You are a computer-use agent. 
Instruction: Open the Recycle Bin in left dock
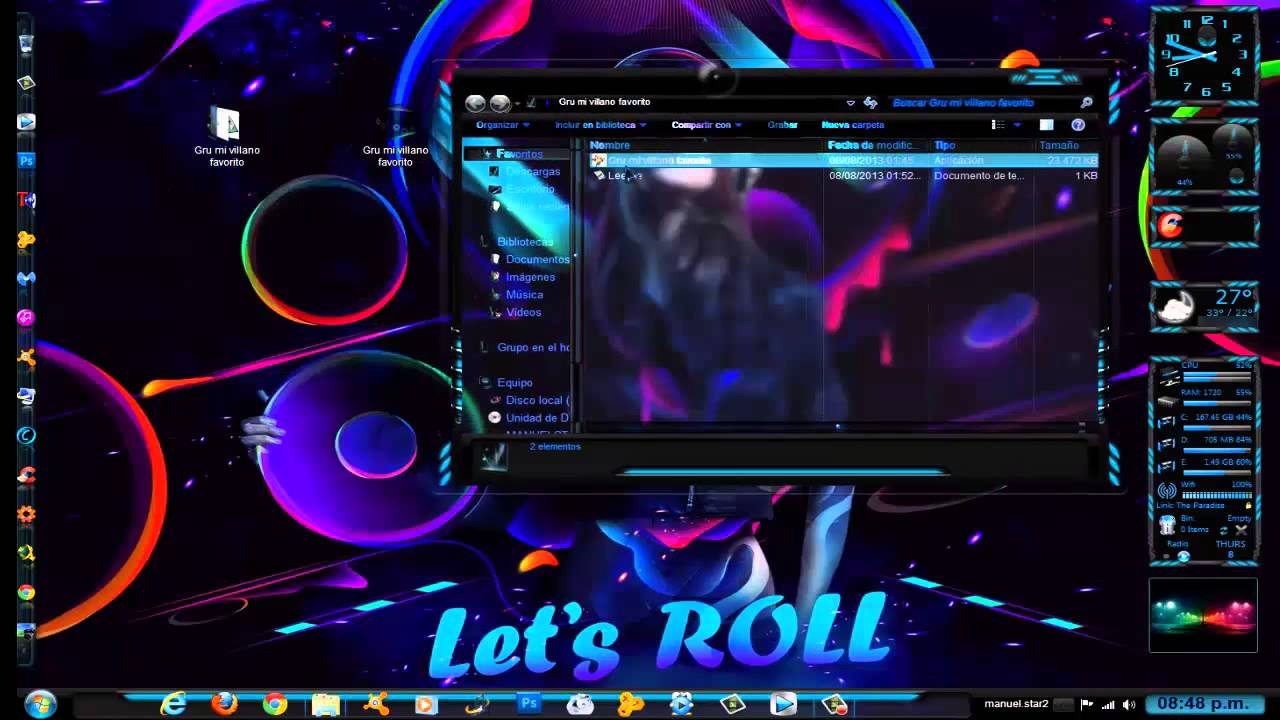click(26, 44)
